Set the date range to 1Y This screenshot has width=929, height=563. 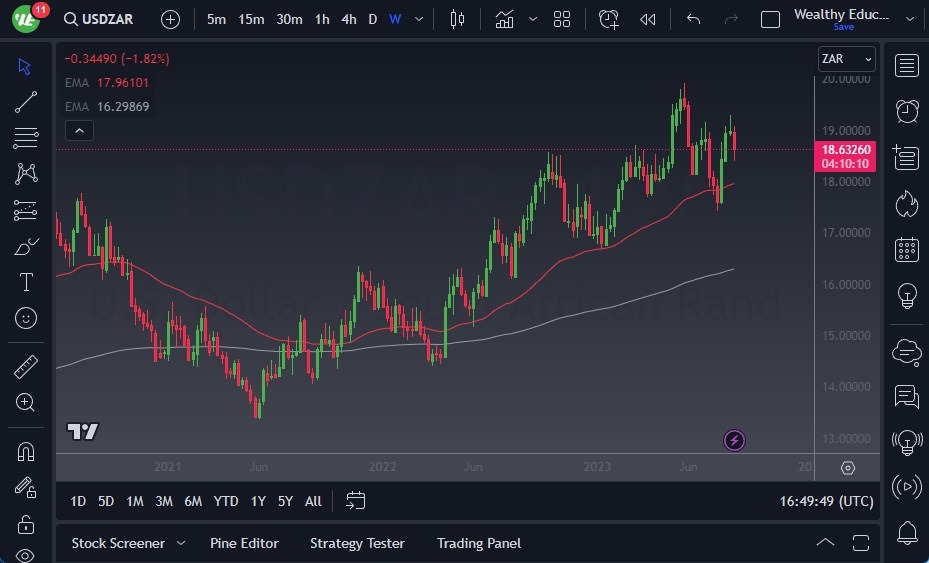click(x=258, y=501)
